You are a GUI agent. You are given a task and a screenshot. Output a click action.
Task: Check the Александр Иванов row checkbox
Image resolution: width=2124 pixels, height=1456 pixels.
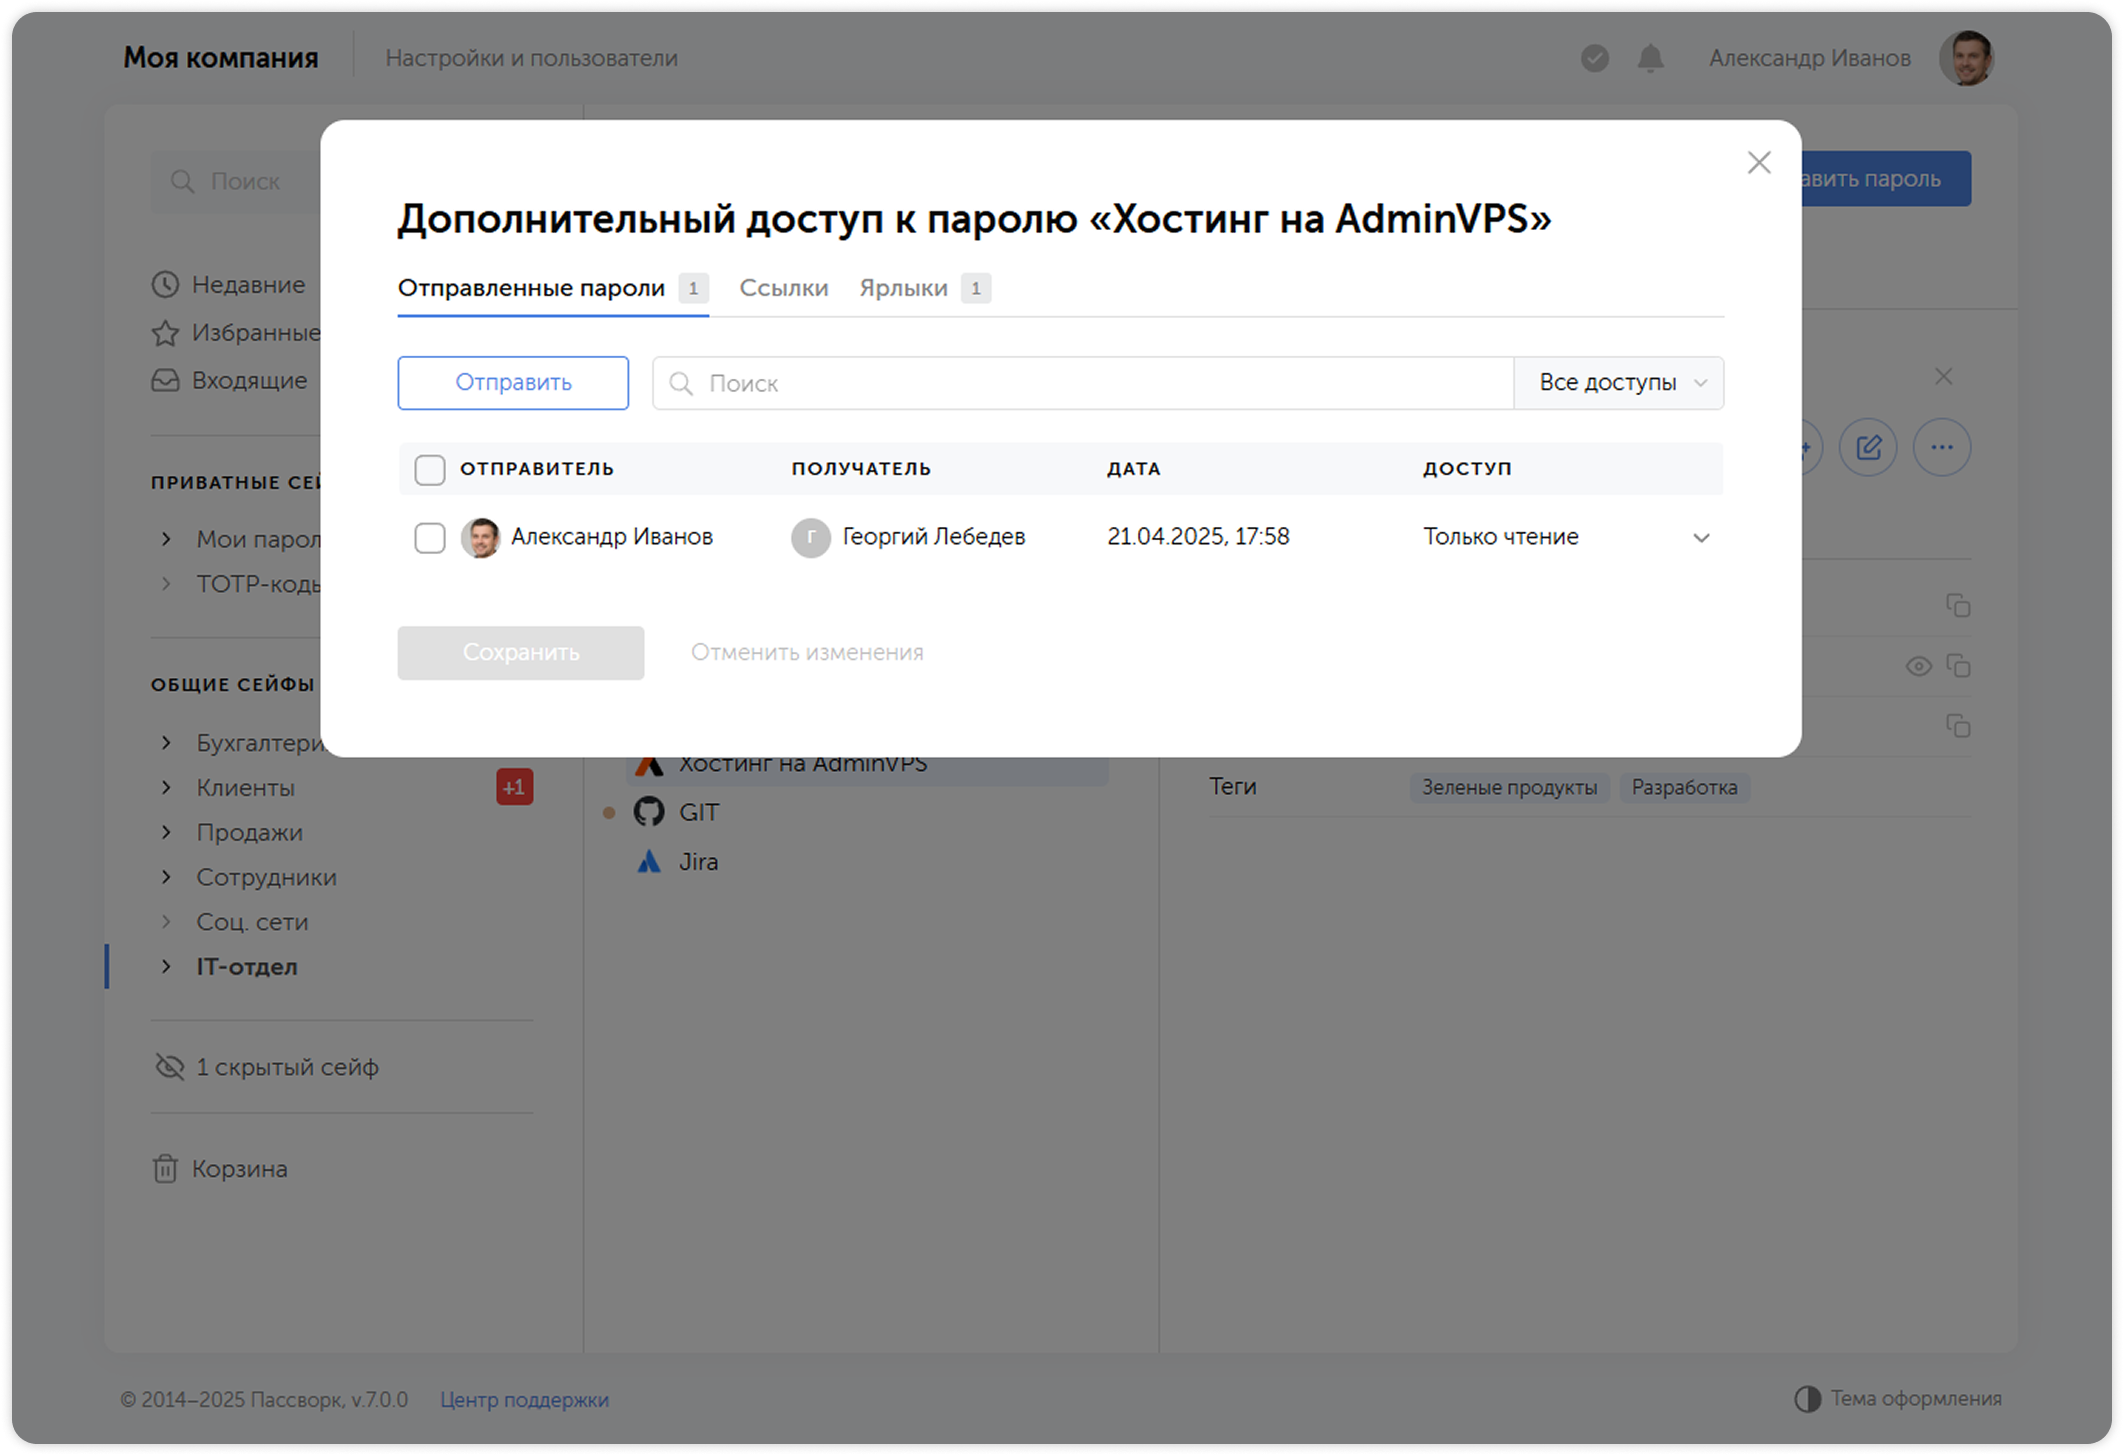[x=430, y=538]
